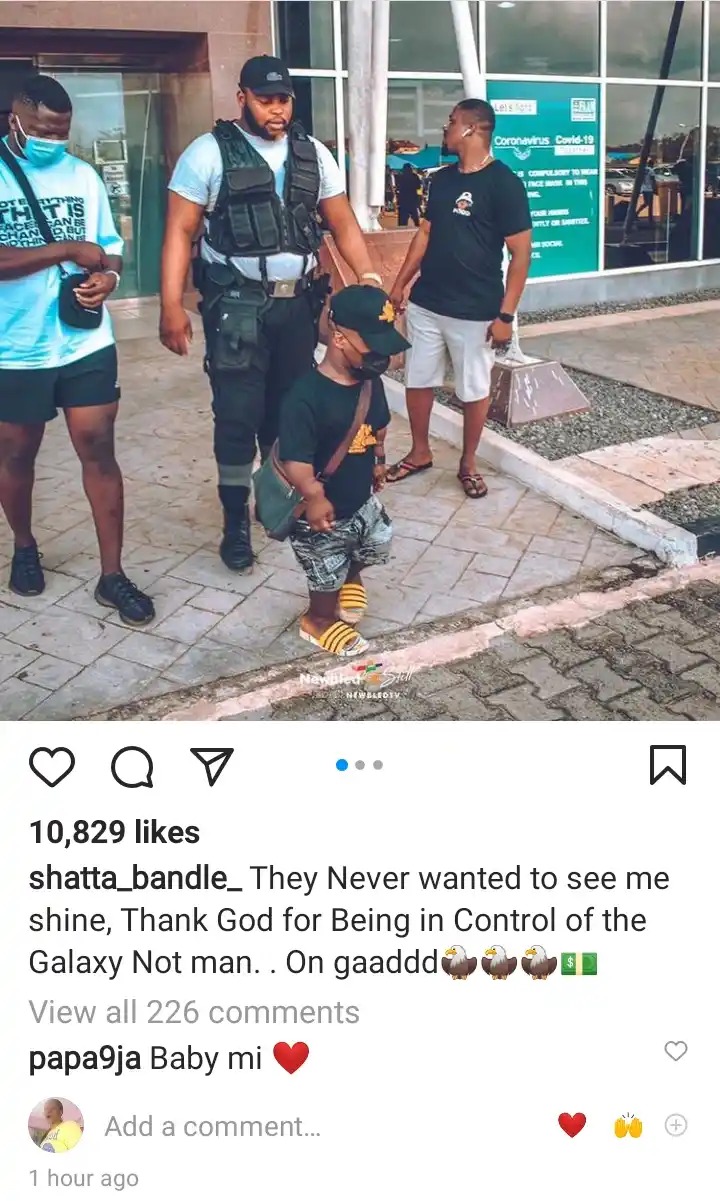The height and width of the screenshot is (1201, 720).
Task: Save the post with the bookmark icon
Action: point(668,766)
